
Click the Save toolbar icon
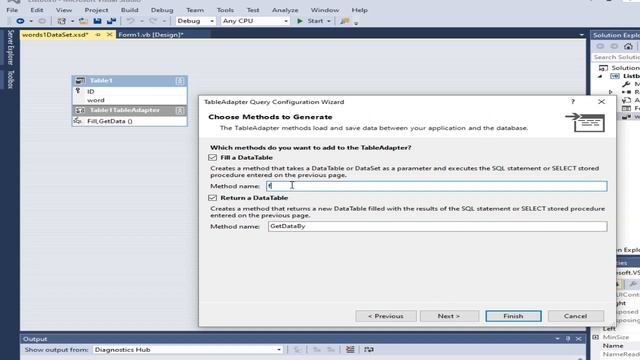click(97, 21)
